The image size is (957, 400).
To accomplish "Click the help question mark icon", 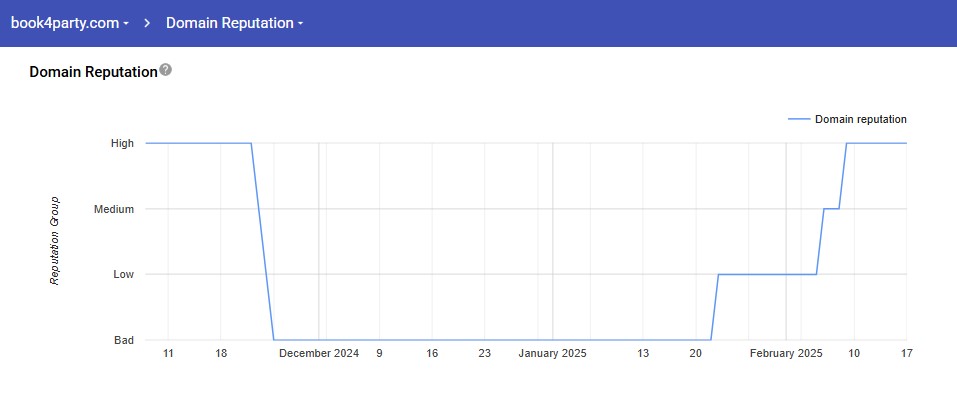I will pos(166,71).
